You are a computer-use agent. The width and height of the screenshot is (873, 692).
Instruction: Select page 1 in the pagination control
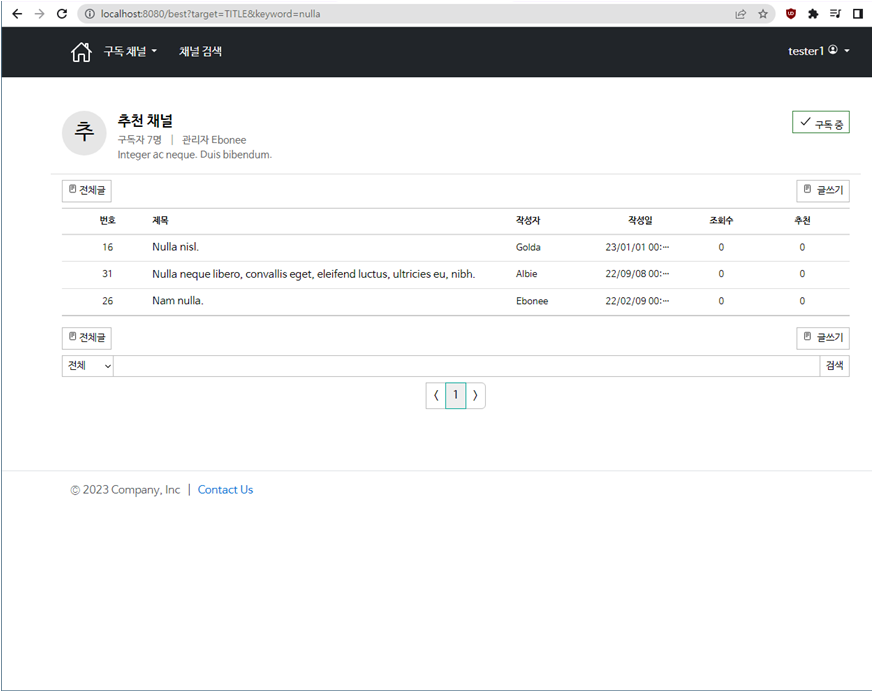455,395
